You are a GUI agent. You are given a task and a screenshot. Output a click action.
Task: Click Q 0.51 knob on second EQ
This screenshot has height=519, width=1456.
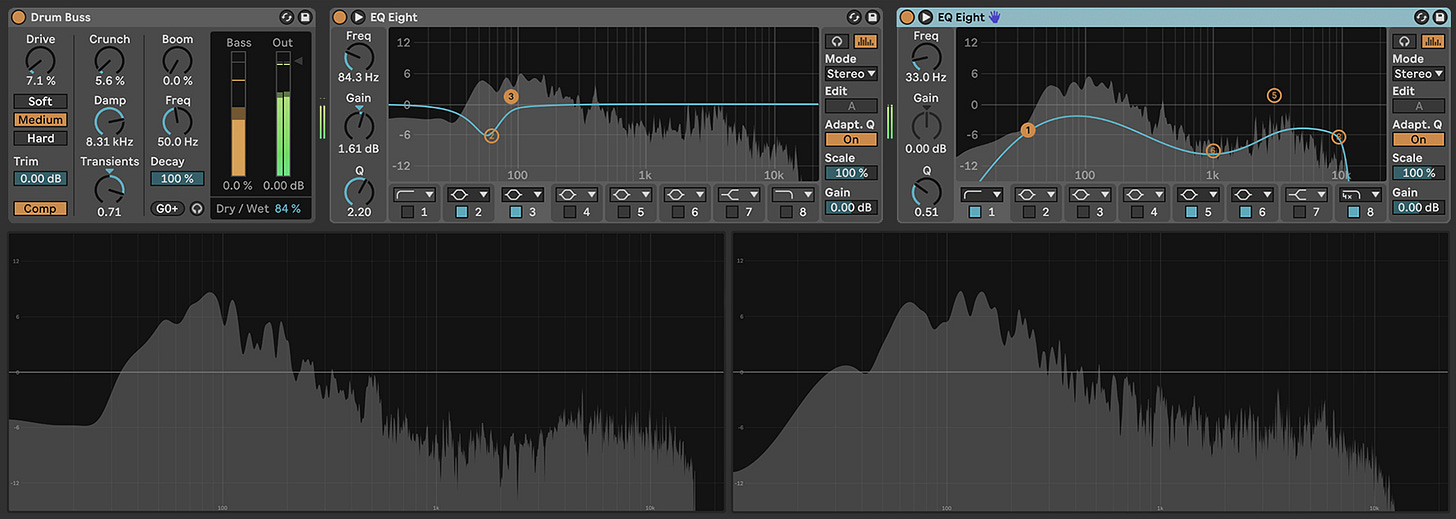(927, 191)
